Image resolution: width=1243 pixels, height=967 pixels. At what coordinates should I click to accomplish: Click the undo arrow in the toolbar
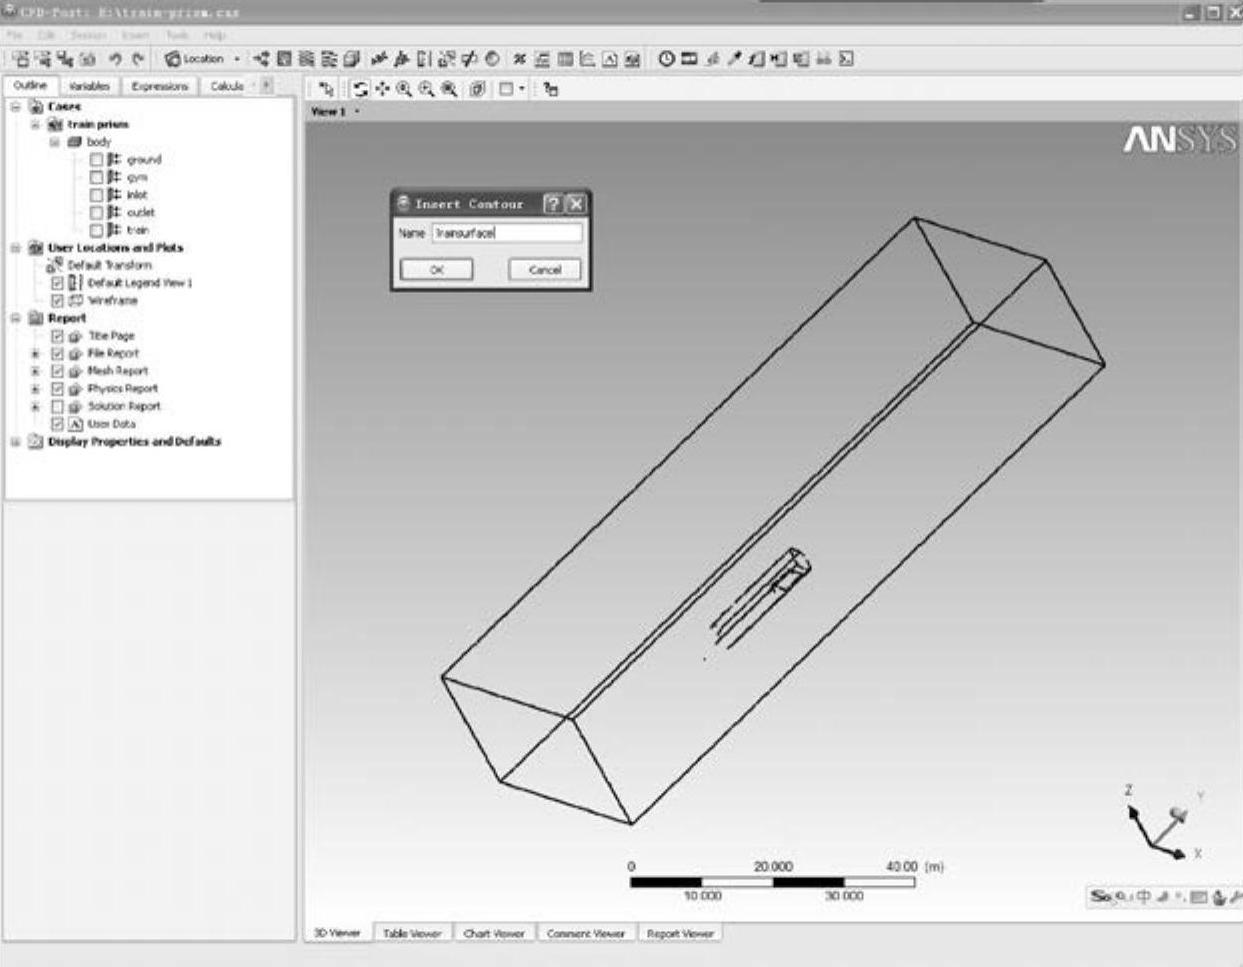click(x=116, y=60)
